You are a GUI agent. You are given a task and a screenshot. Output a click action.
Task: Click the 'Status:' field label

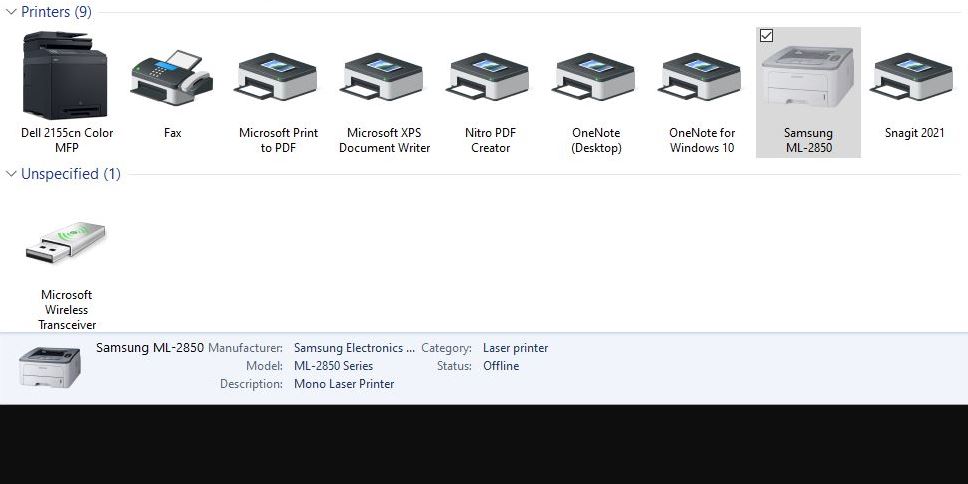(x=454, y=366)
